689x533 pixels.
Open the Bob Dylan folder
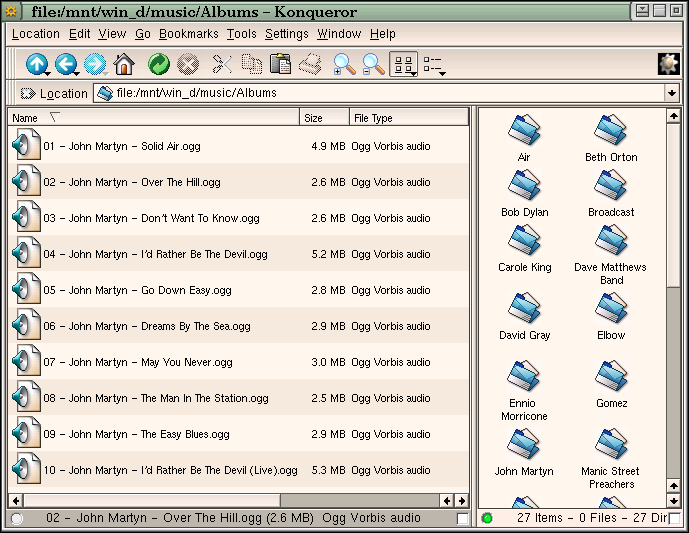coord(524,192)
